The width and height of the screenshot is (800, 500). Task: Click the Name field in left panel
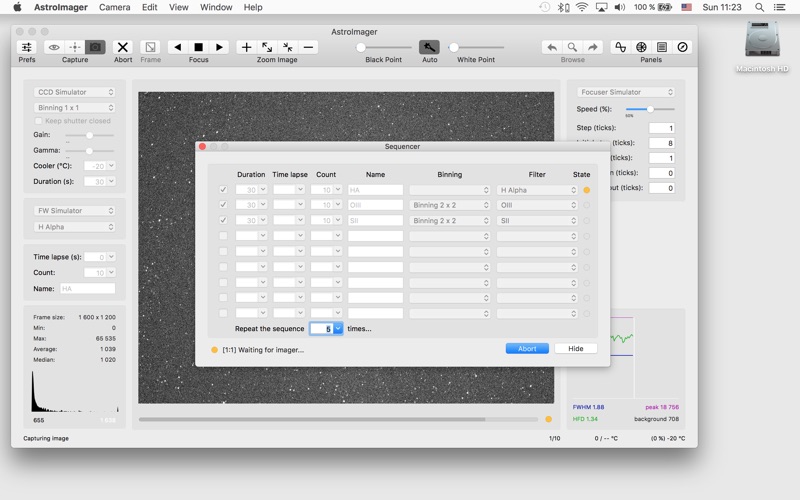pos(88,288)
